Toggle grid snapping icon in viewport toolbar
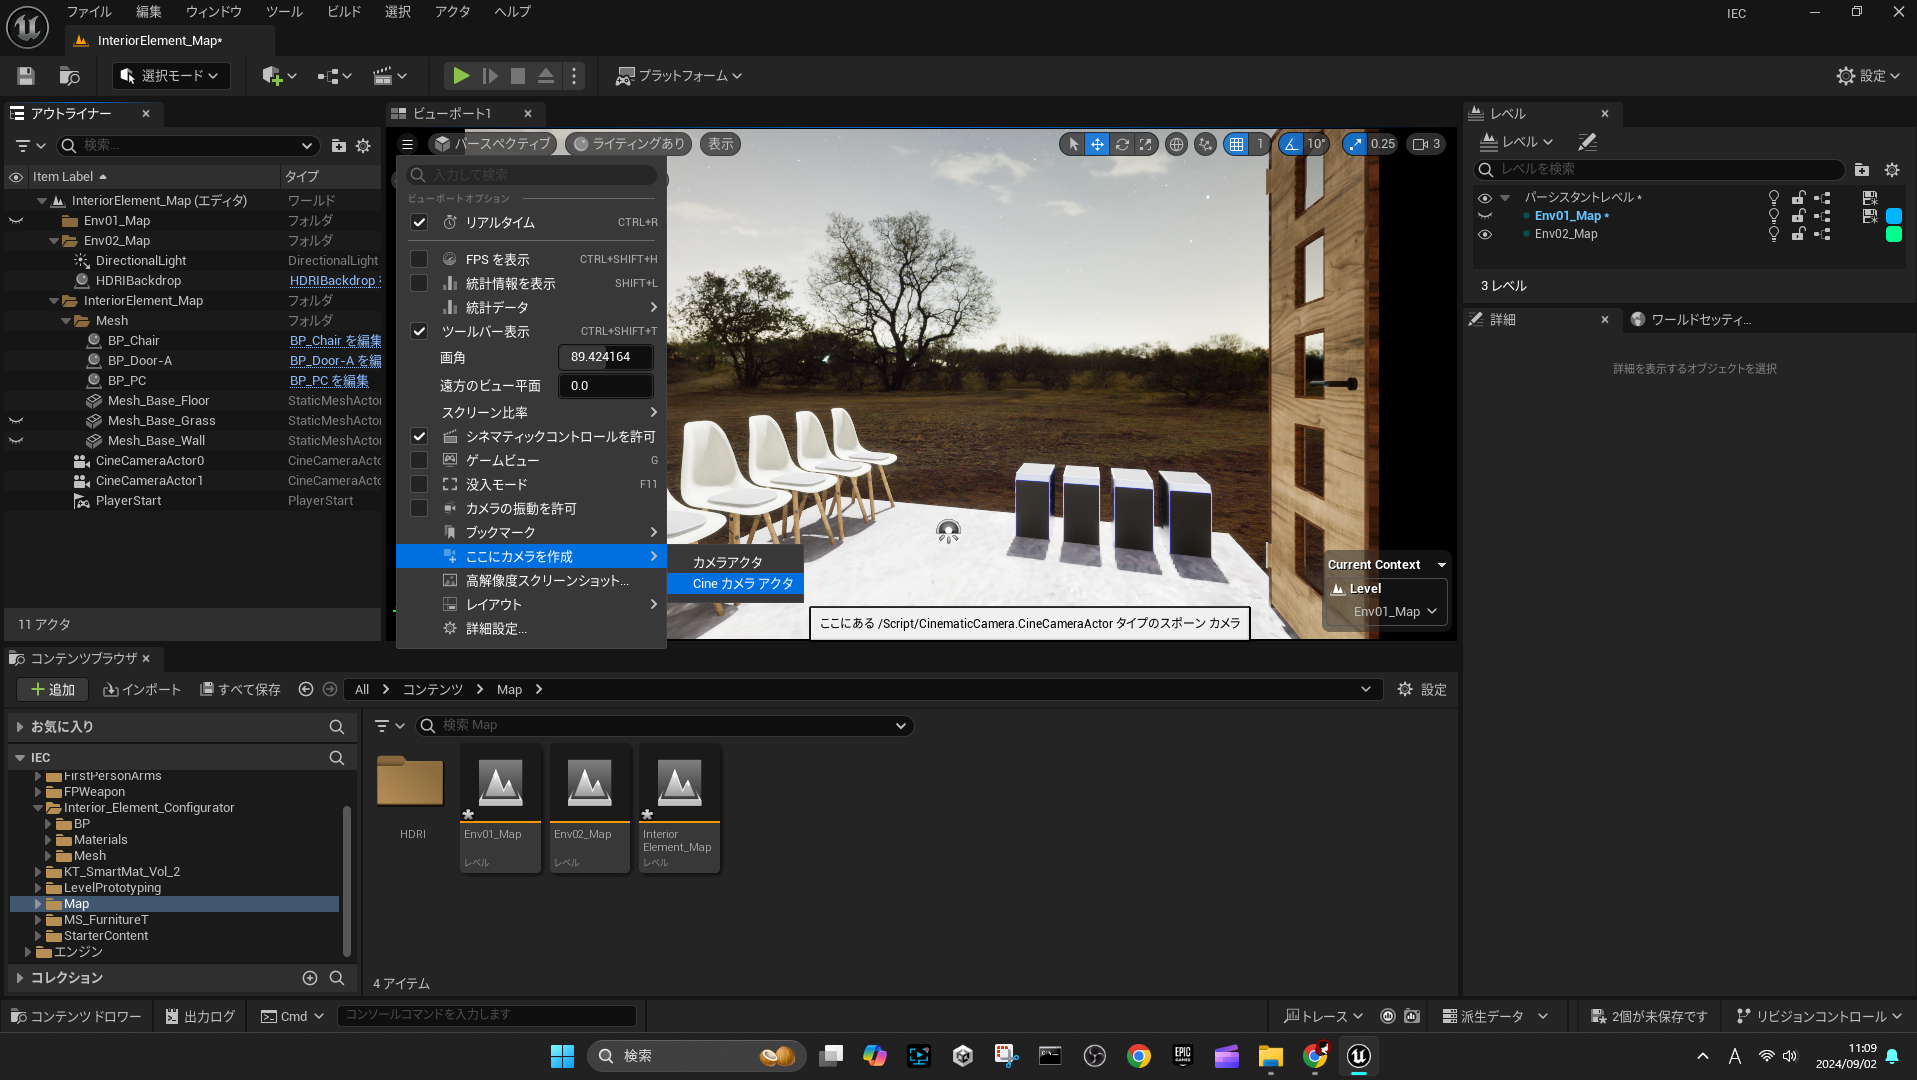1917x1080 pixels. [x=1237, y=144]
